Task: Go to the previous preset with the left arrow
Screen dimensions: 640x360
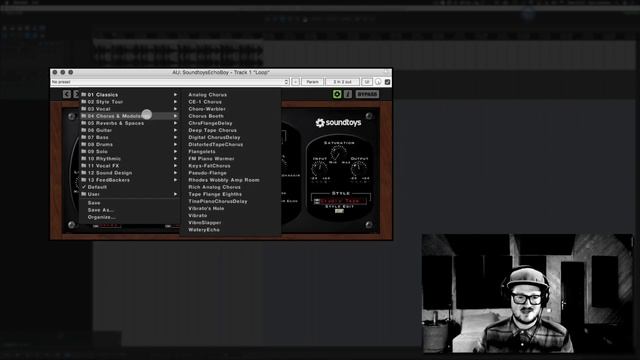Action: coord(67,94)
